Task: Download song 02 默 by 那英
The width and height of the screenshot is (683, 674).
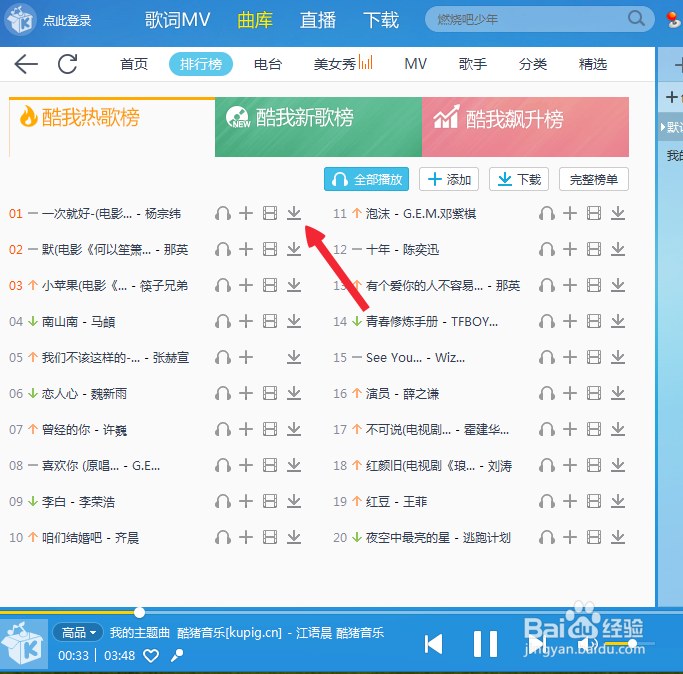Action: (294, 249)
